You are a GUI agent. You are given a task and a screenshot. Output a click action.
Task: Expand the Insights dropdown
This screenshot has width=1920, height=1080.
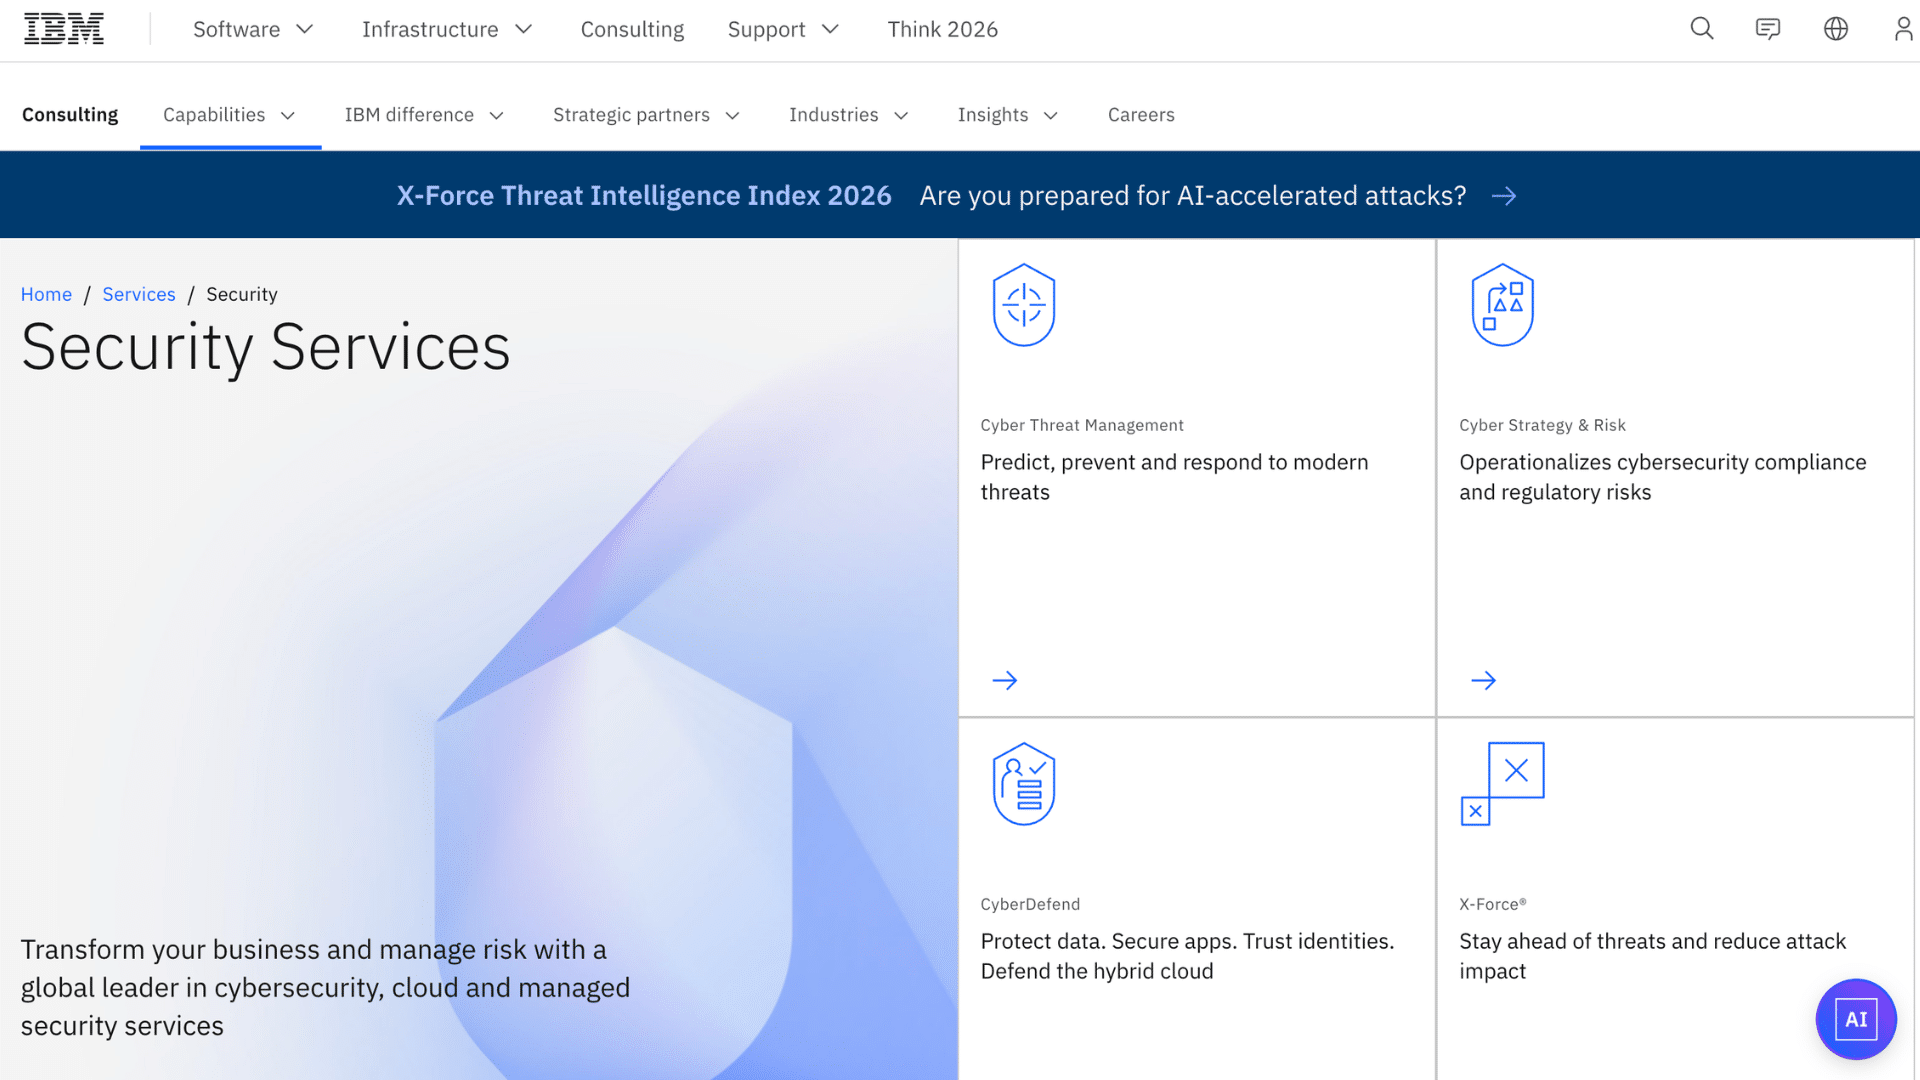point(1008,115)
